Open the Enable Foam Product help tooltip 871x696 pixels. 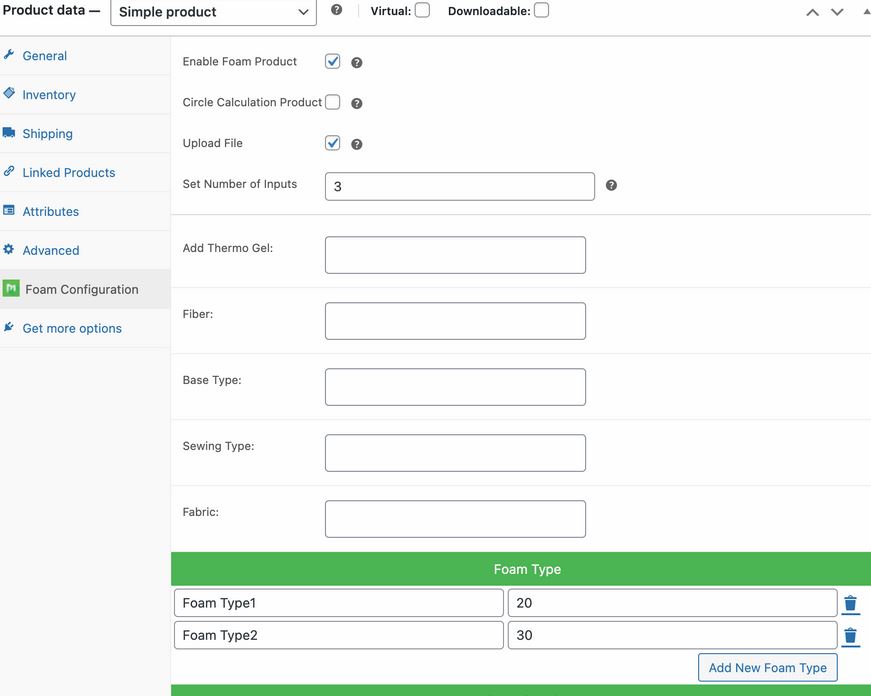(x=356, y=61)
